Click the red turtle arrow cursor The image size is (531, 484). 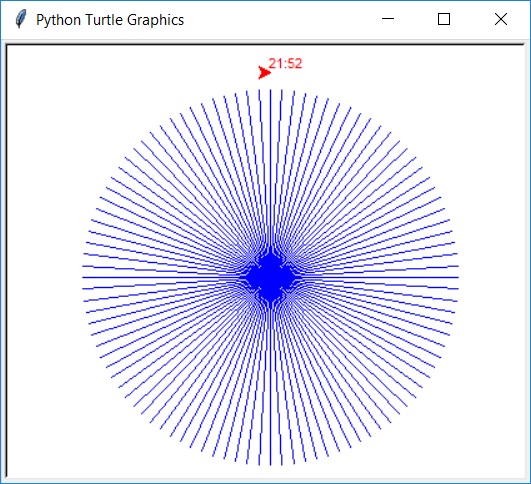click(264, 73)
